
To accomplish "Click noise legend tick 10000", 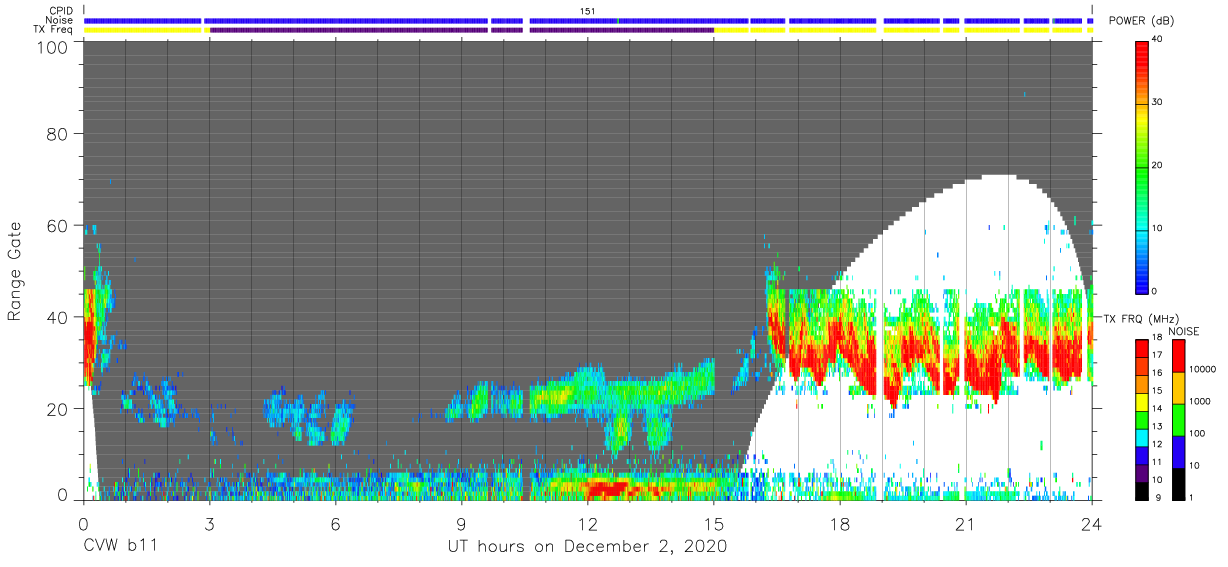I will [1204, 370].
